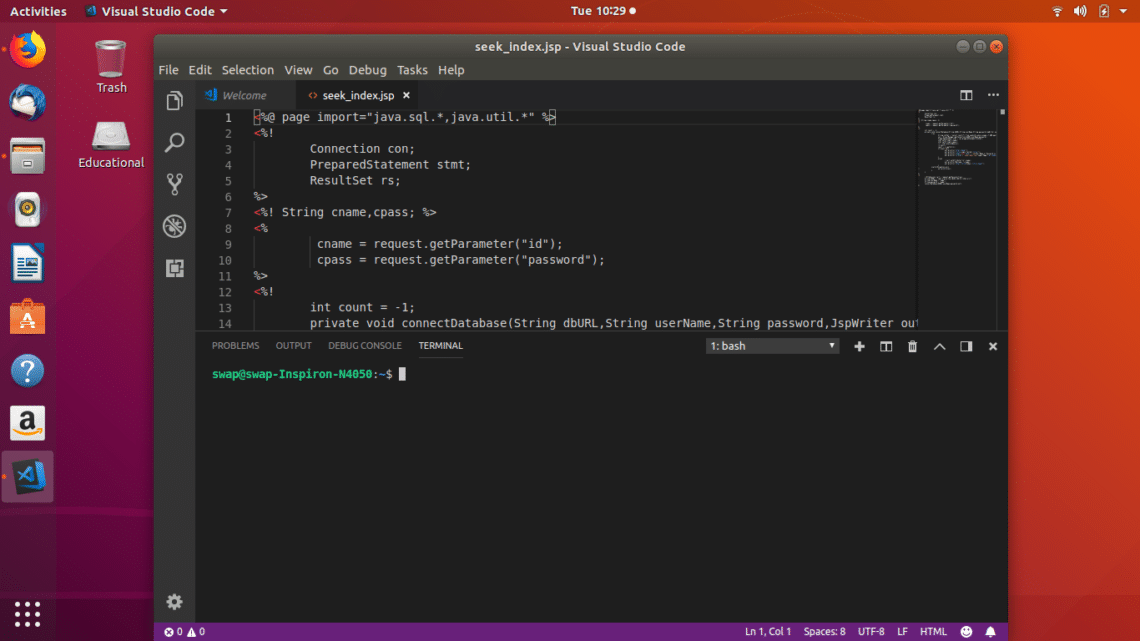Click Spaces: 8 indentation setting
Viewport: 1140px width, 641px height.
[824, 632]
